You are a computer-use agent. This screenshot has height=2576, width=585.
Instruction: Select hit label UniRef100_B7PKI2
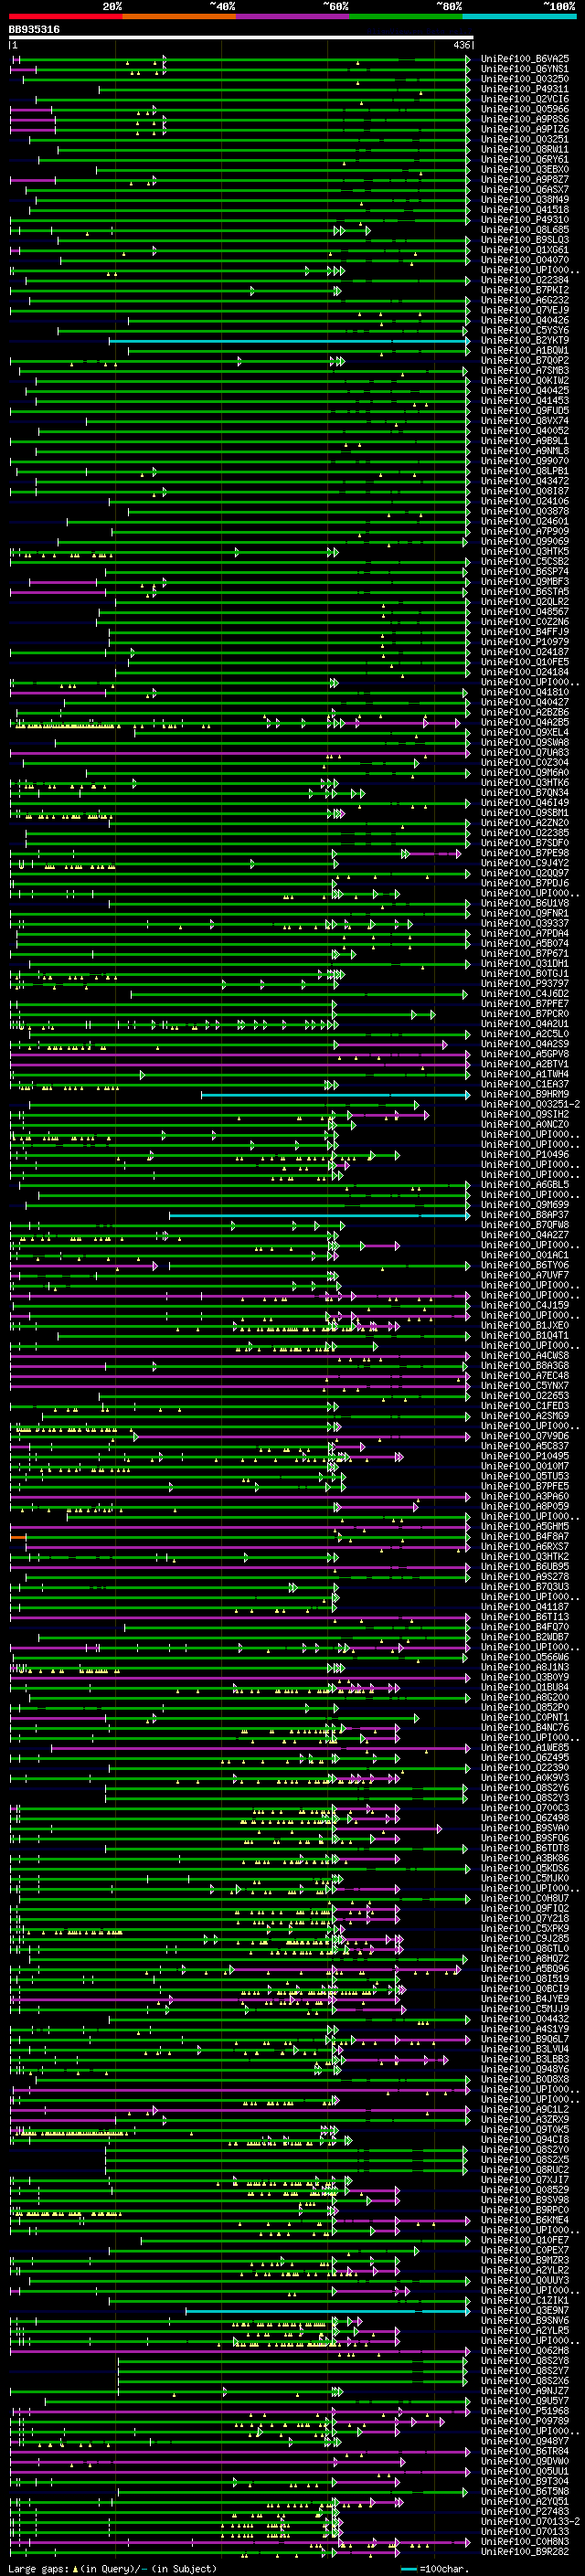(525, 291)
